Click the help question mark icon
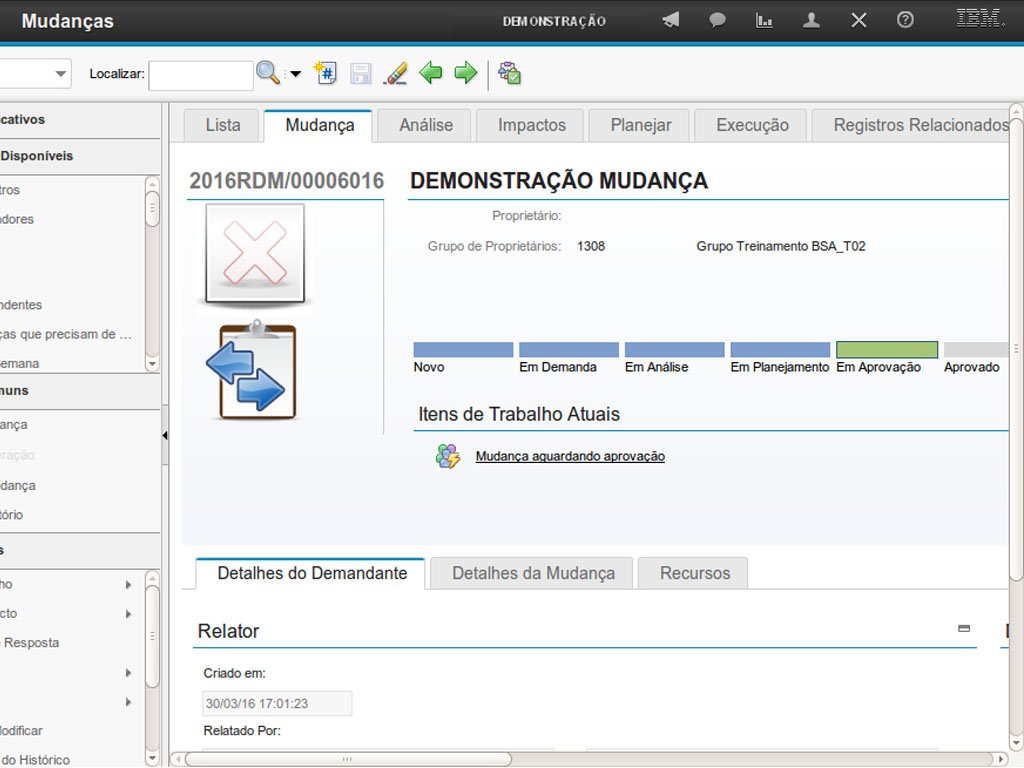Screen dimensions: 1024x768 click(x=905, y=20)
